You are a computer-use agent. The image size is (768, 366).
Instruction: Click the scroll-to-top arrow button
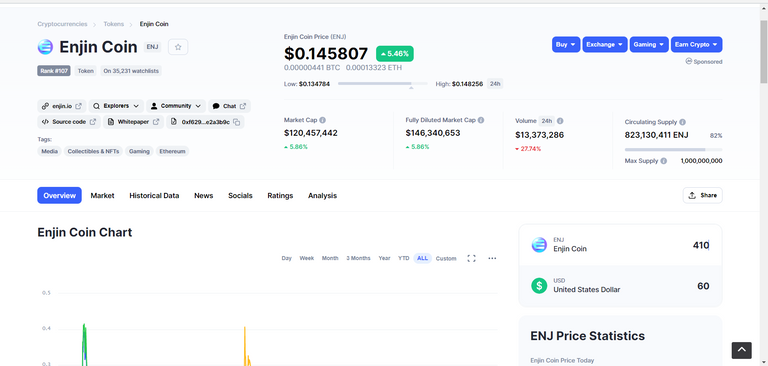tap(742, 350)
